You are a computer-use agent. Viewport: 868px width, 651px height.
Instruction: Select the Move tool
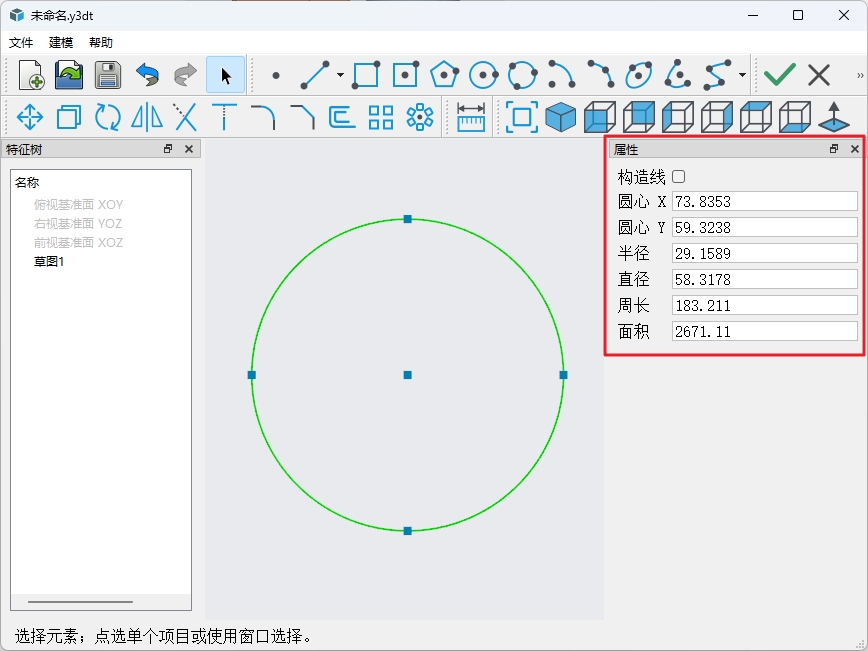tap(30, 117)
